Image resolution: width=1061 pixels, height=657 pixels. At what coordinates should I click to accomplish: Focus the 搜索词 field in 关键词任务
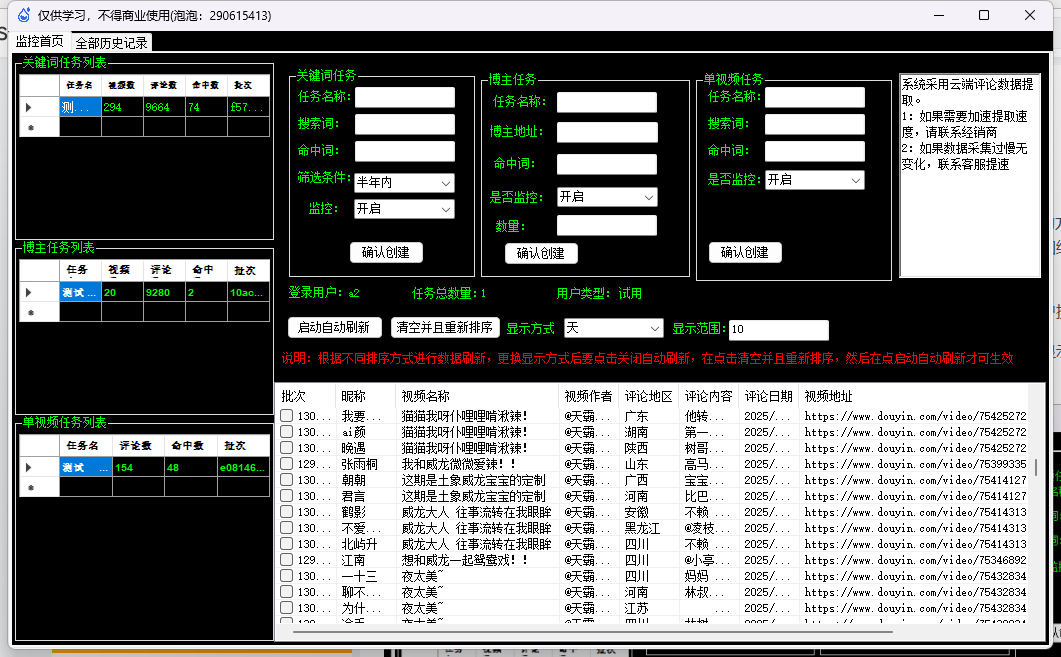pyautogui.click(x=405, y=124)
